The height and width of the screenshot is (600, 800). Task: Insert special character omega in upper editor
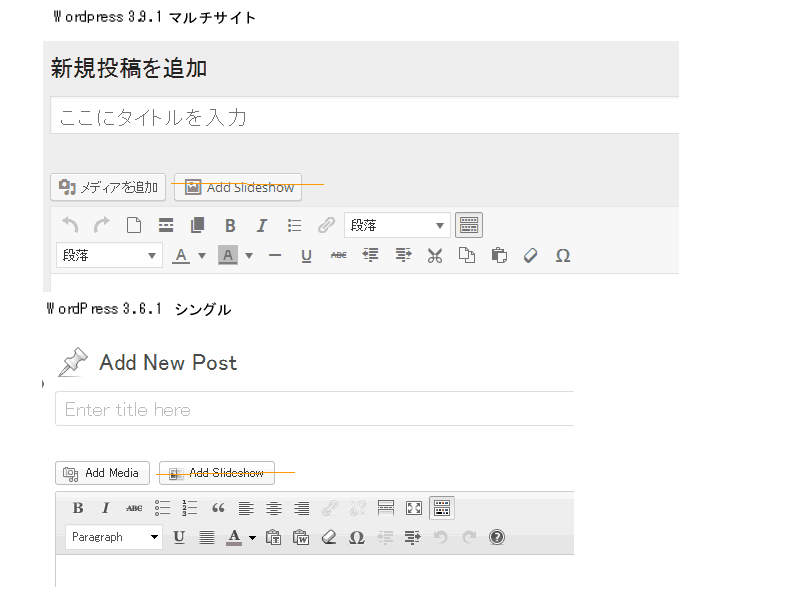pyautogui.click(x=563, y=256)
